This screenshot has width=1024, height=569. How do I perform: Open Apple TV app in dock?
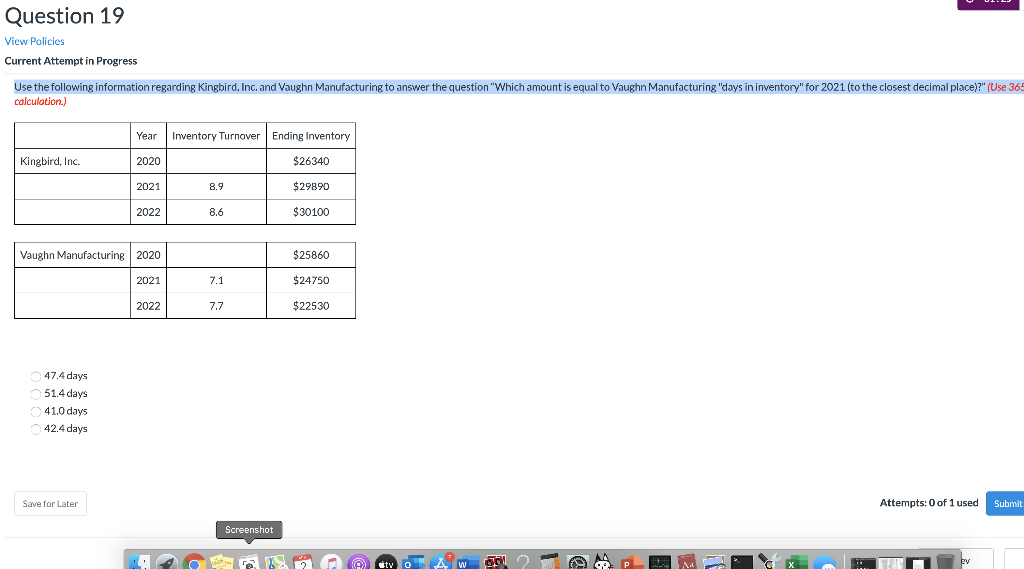(386, 562)
